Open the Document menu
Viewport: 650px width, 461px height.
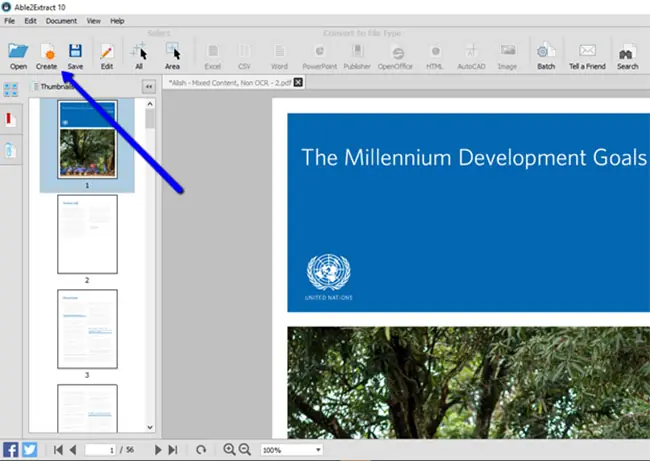[61, 21]
